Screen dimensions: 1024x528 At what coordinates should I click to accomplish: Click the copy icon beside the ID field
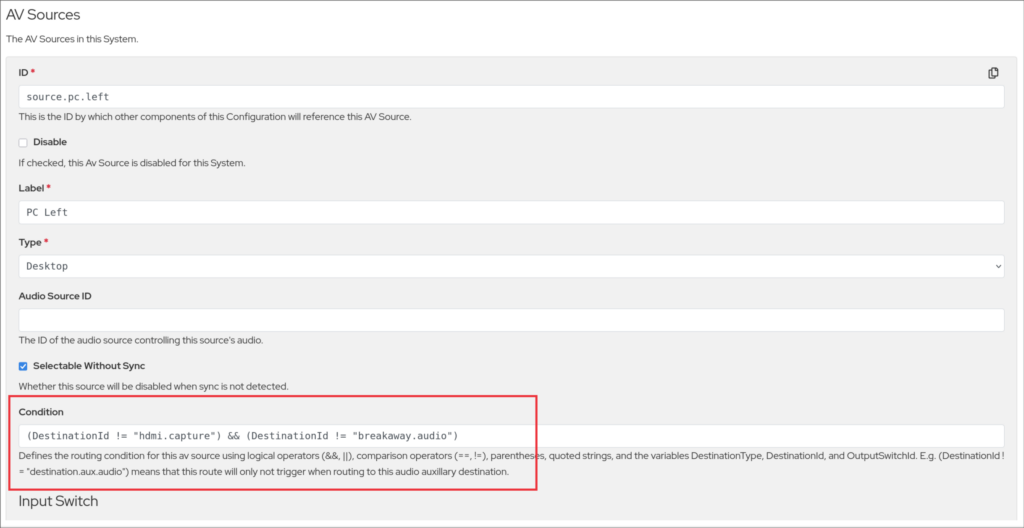click(993, 73)
